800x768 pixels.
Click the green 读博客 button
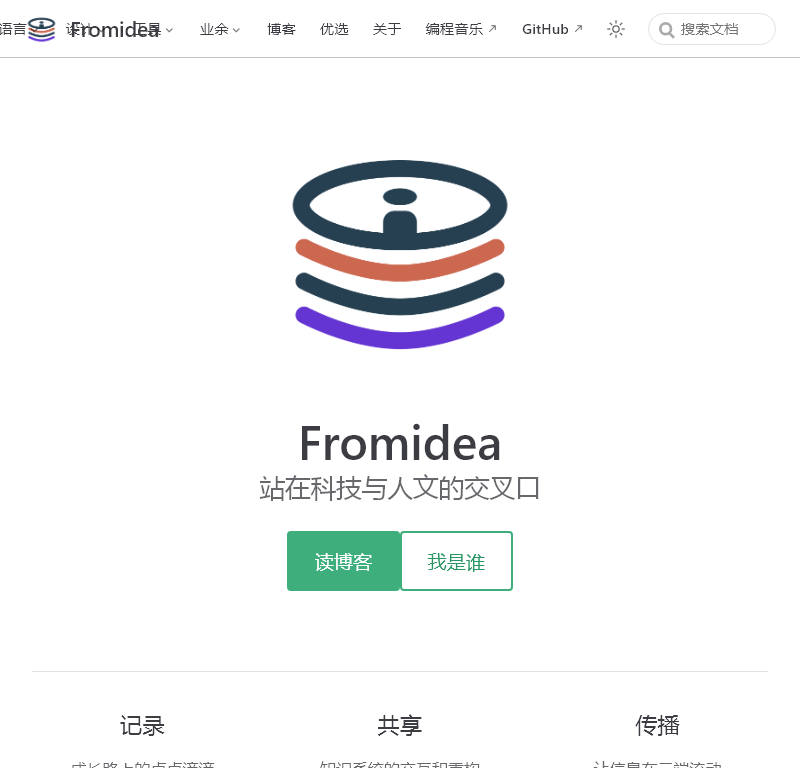(x=343, y=561)
